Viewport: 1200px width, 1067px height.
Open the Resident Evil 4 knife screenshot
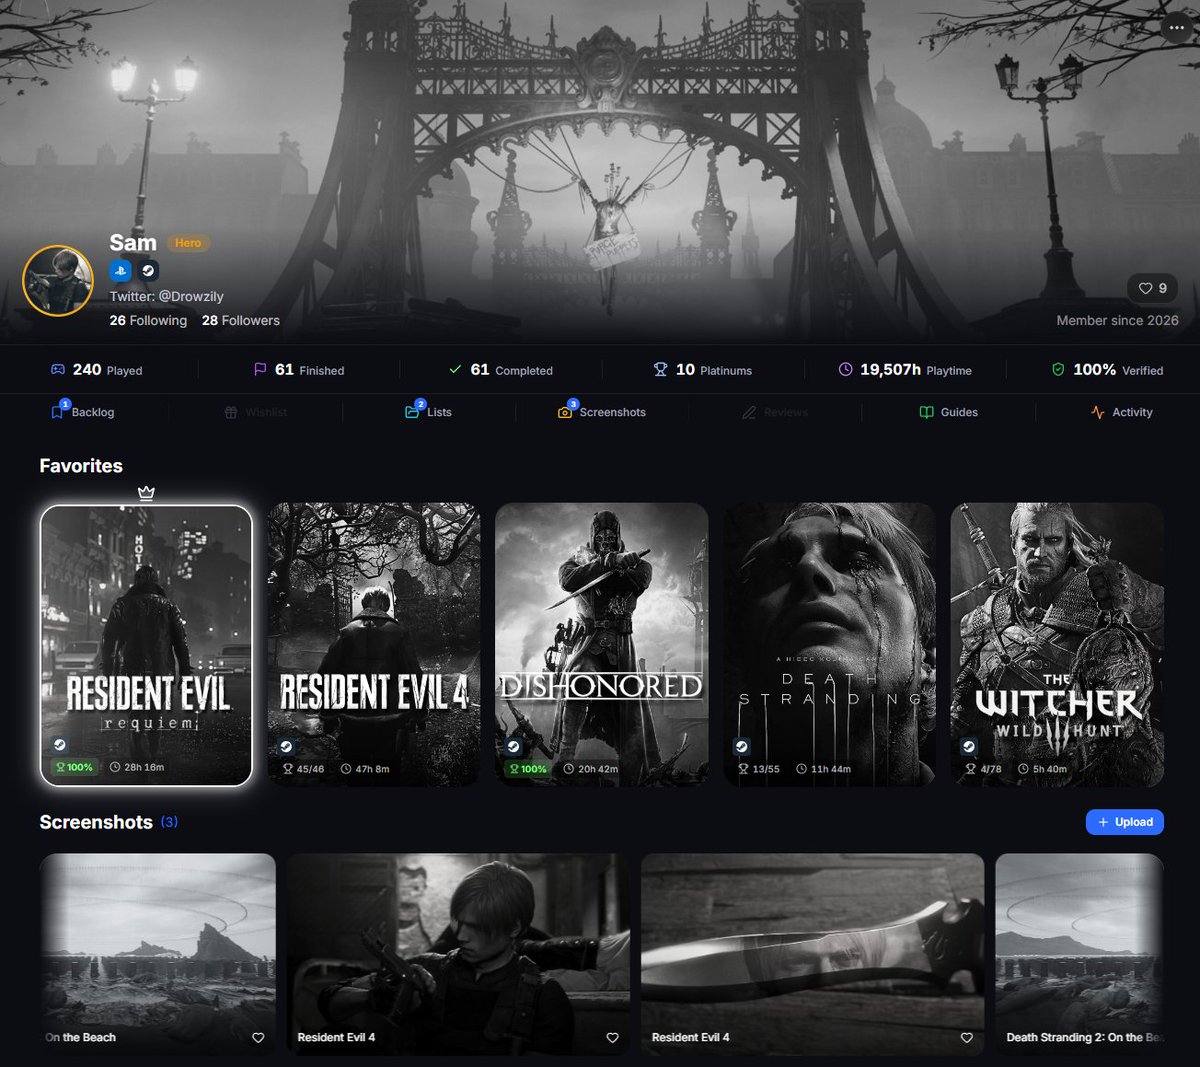[x=813, y=953]
